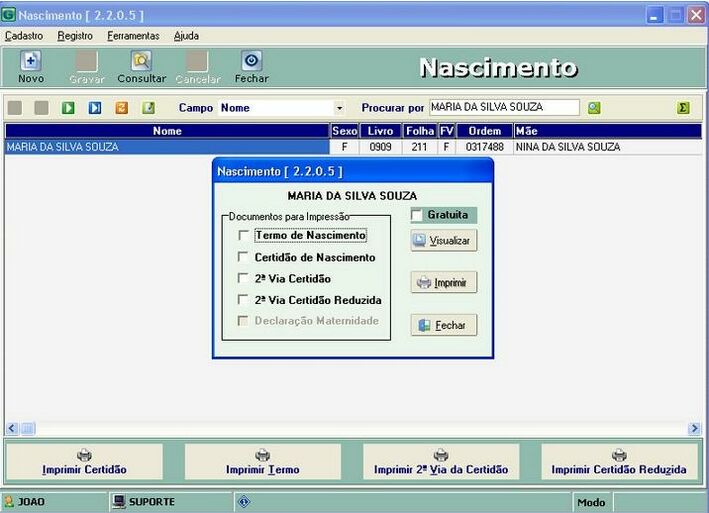The image size is (709, 513).
Task: Open the Cadastro menu
Action: tap(24, 36)
